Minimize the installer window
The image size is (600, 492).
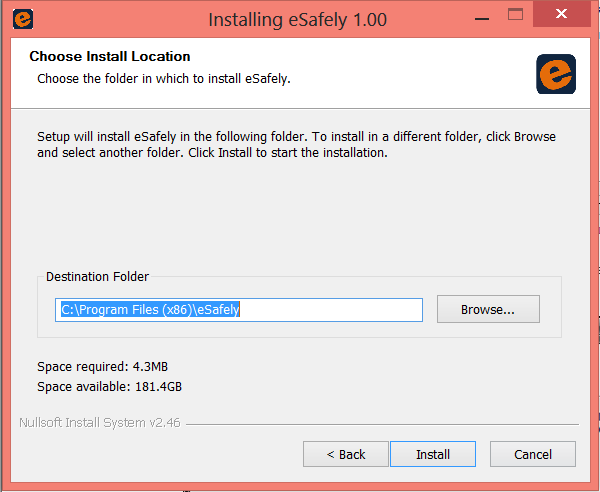[482, 18]
